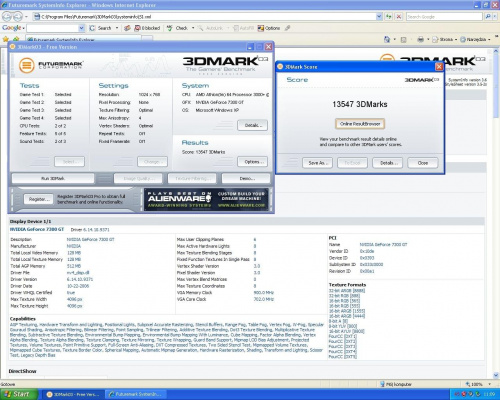The image size is (500, 400).
Task: Open Google toolbar Options
Action: pyautogui.click(x=269, y=28)
